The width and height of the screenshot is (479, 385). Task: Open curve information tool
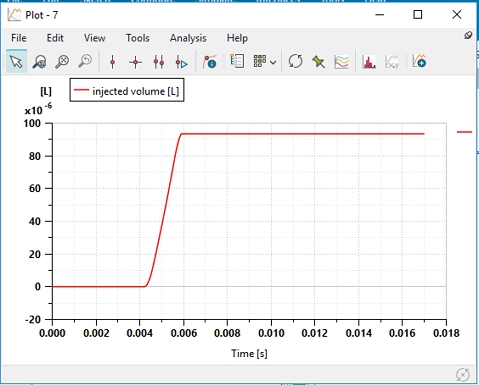click(210, 62)
